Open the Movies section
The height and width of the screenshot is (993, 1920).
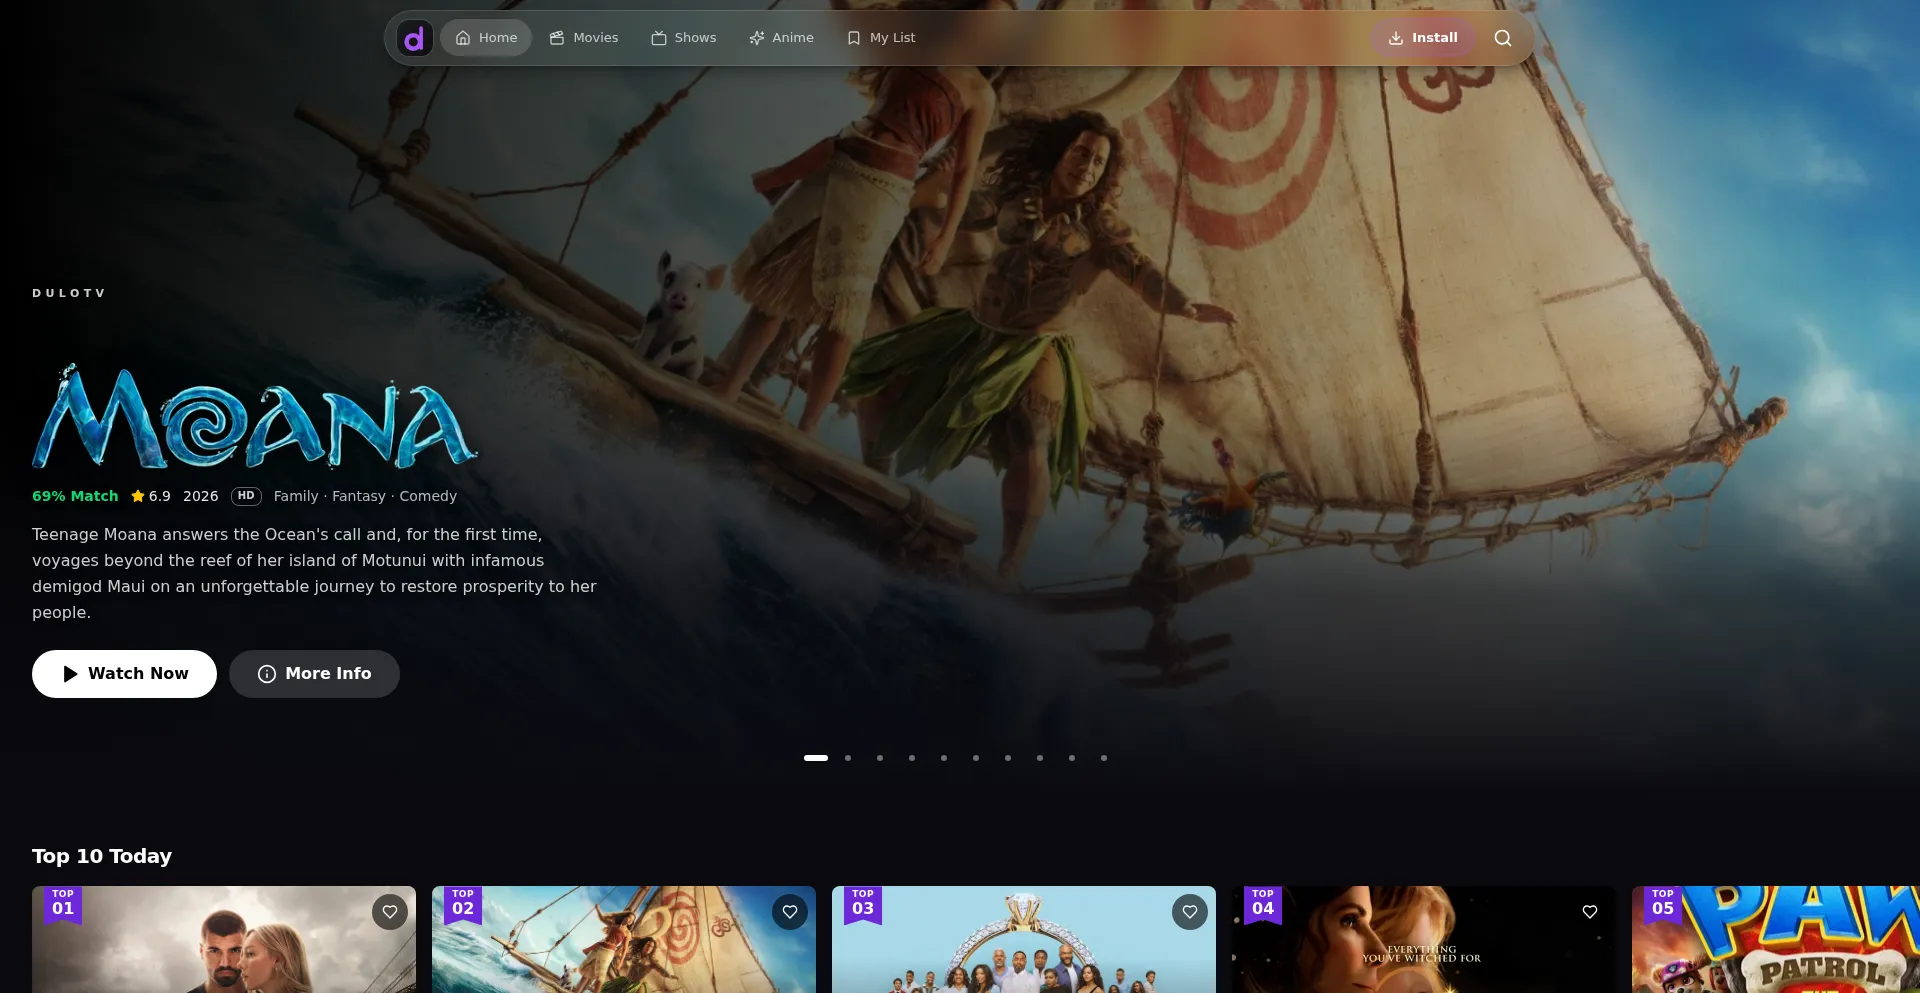[x=584, y=38]
